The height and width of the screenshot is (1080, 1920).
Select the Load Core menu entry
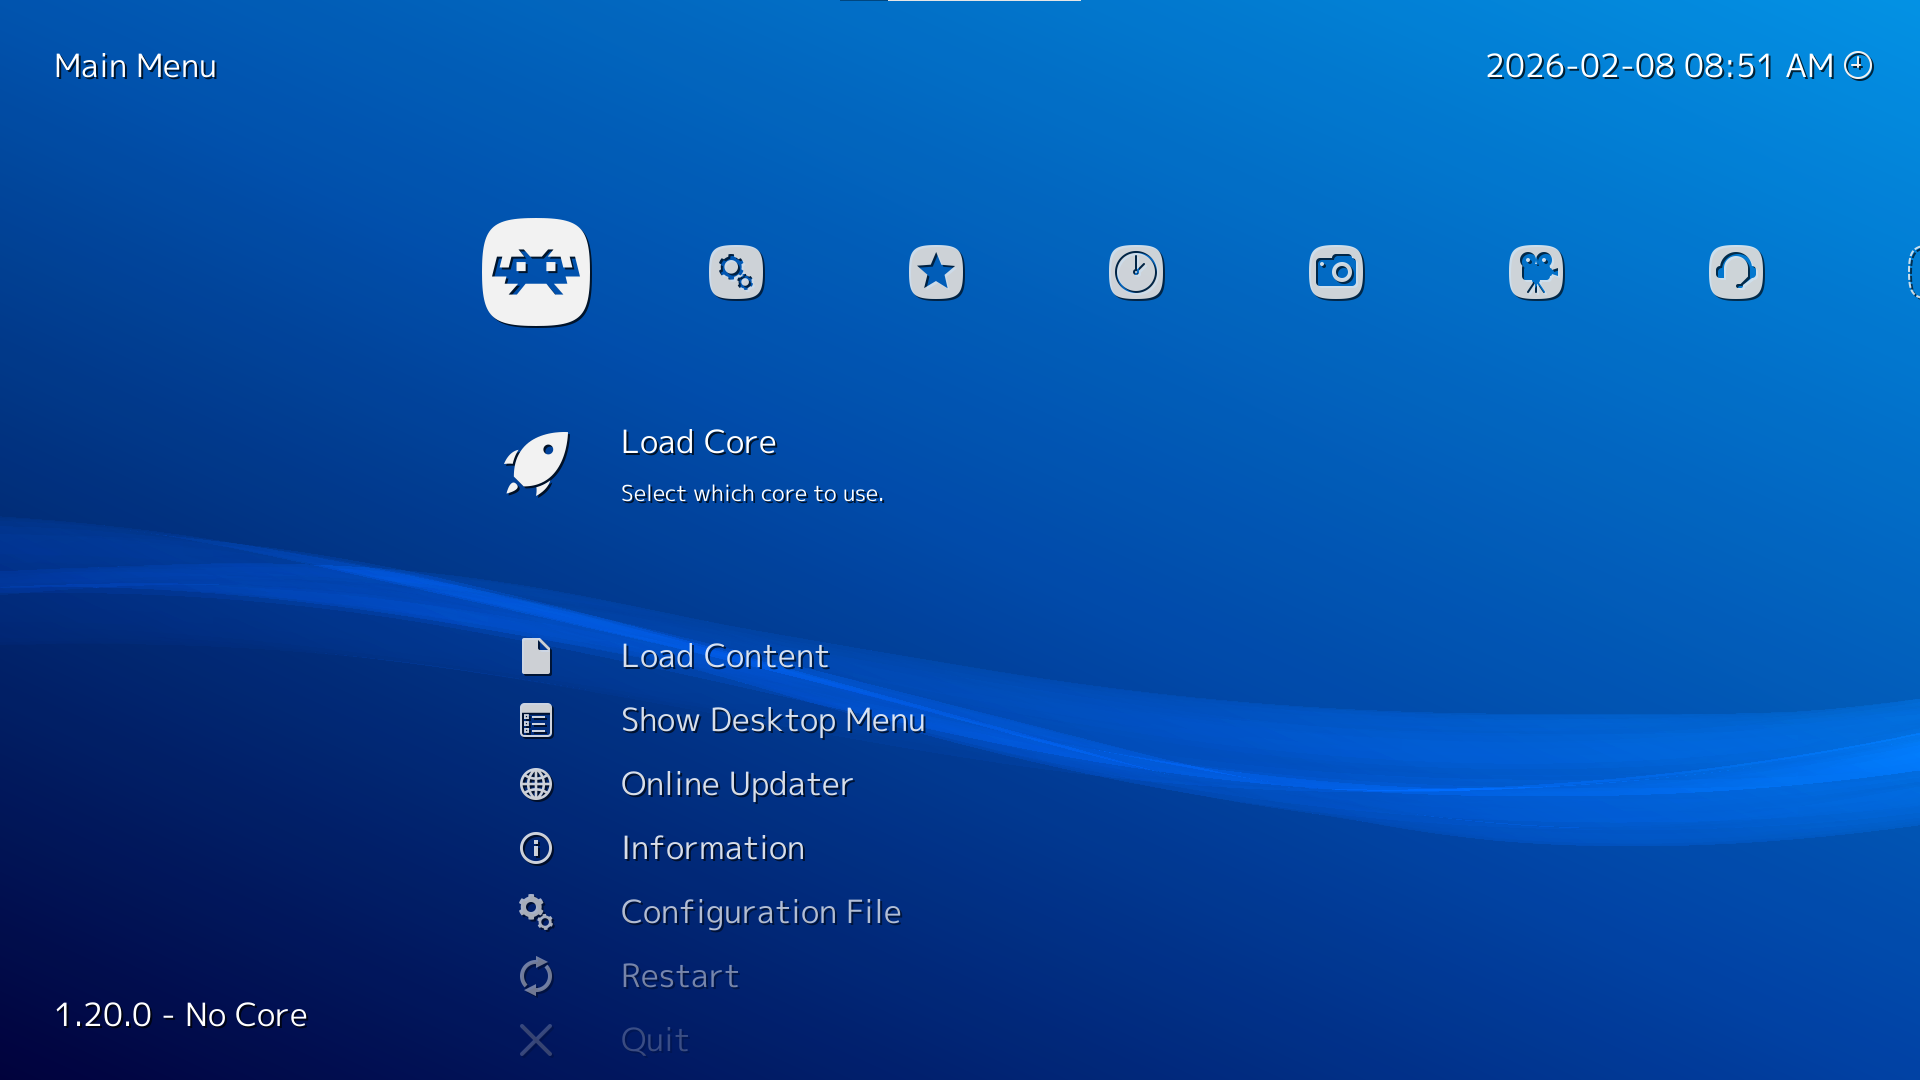698,442
